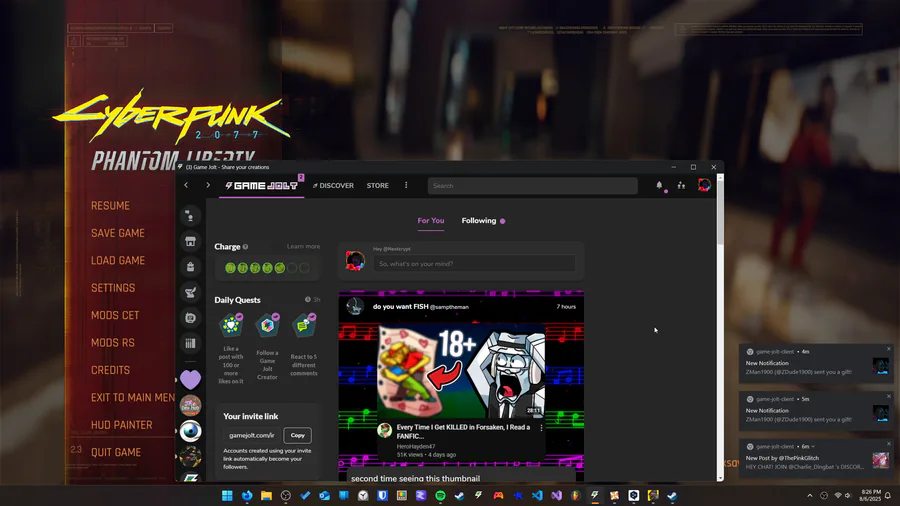Open the Dev Hub community icon

pyautogui.click(x=191, y=405)
